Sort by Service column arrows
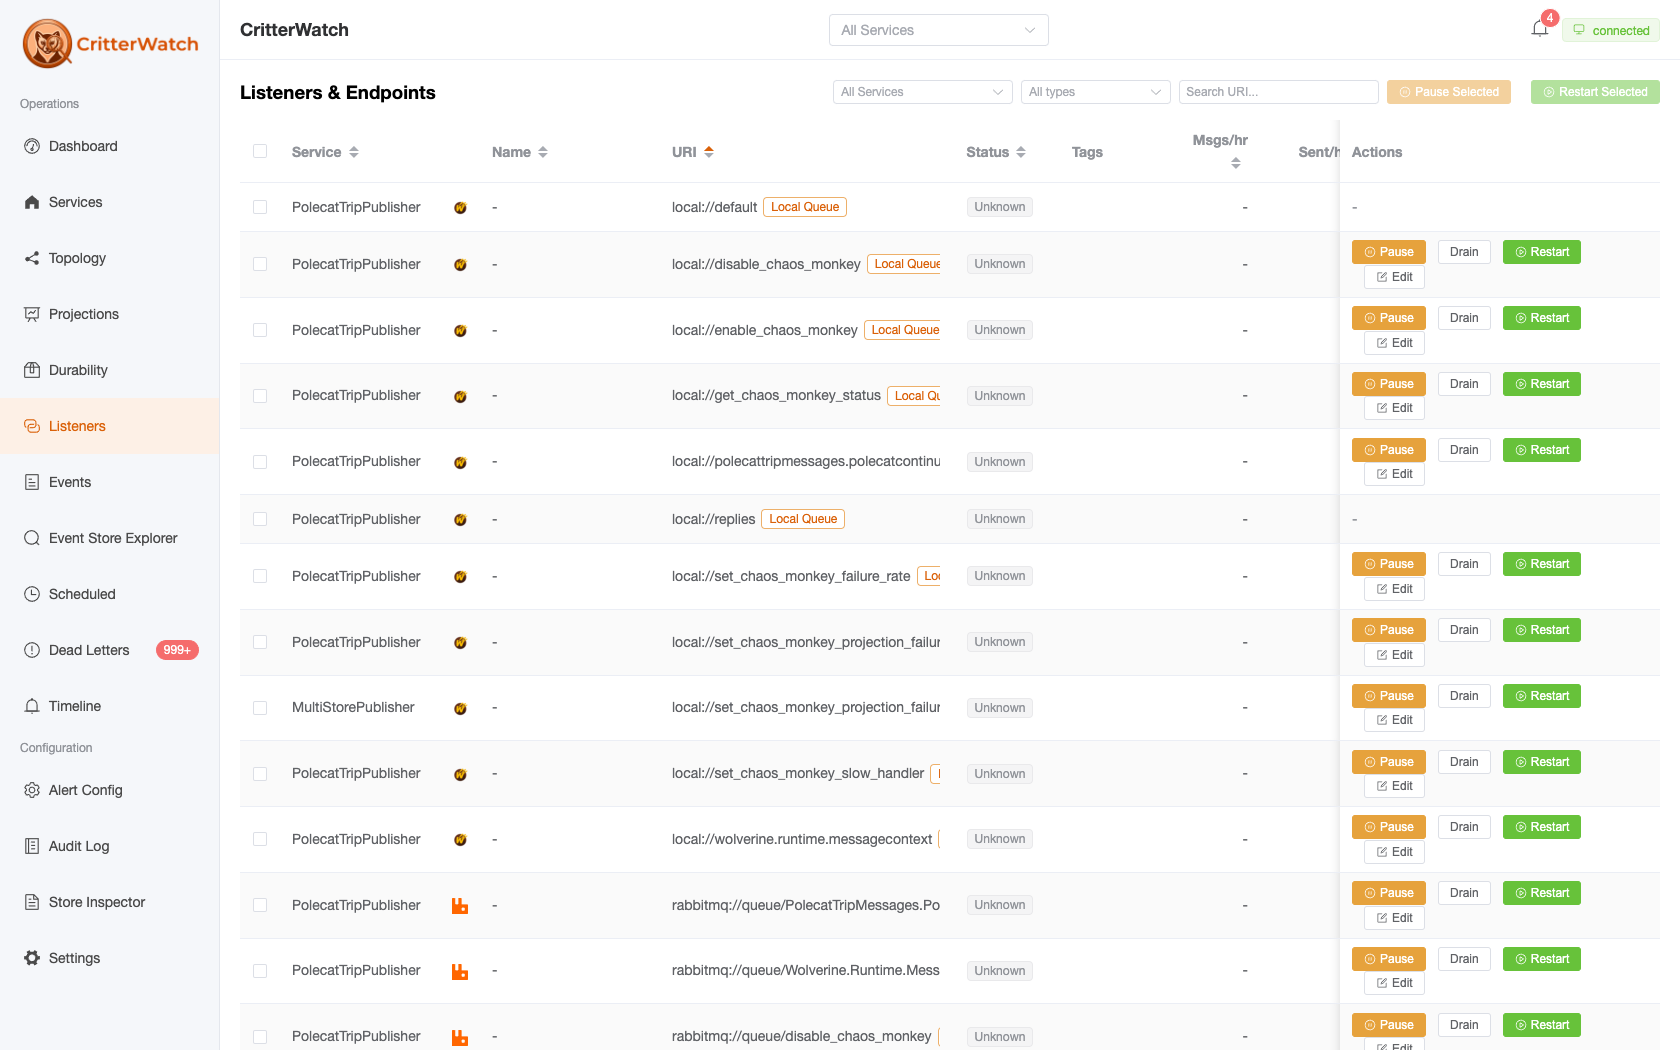1680x1050 pixels. (354, 152)
